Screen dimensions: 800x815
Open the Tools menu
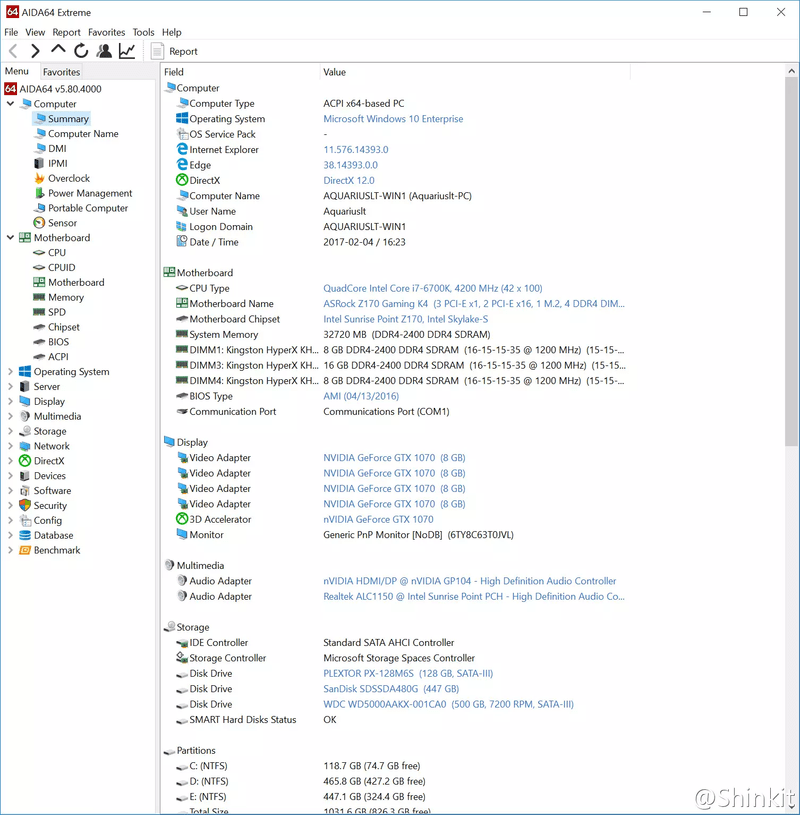(x=143, y=32)
